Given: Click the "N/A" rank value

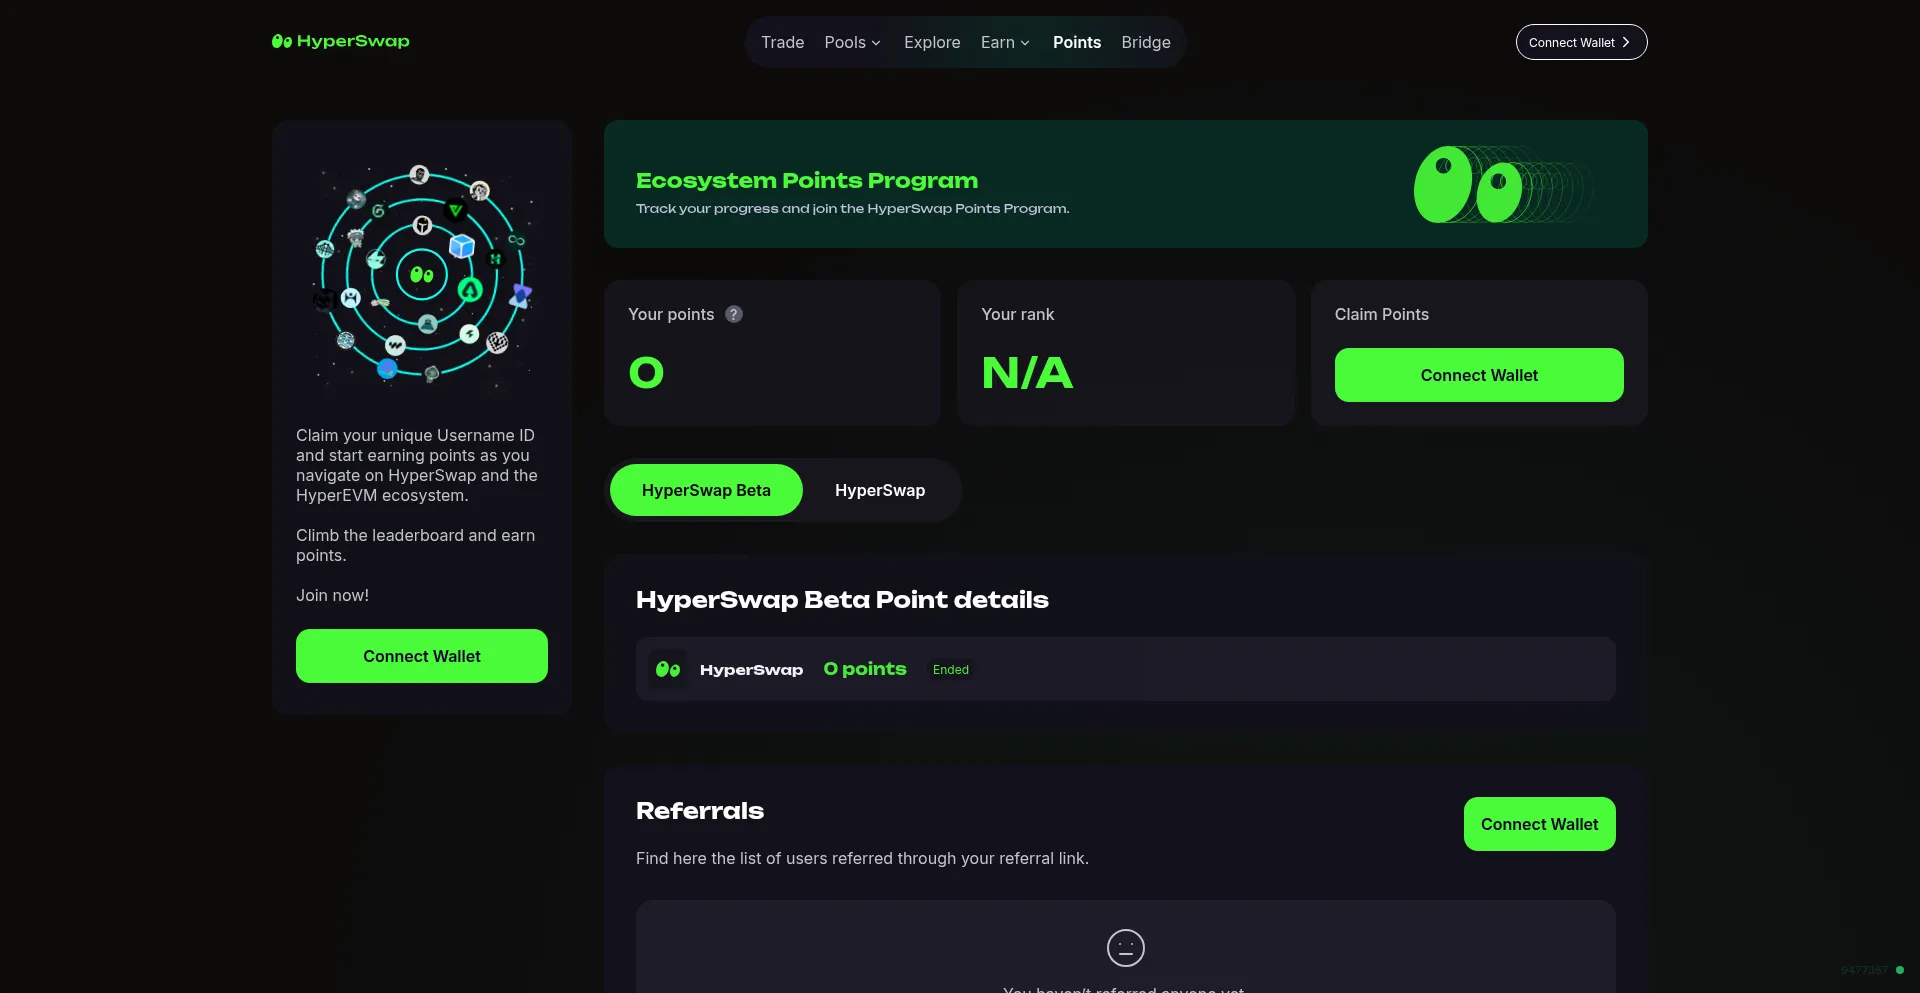Looking at the screenshot, I should pyautogui.click(x=1027, y=373).
